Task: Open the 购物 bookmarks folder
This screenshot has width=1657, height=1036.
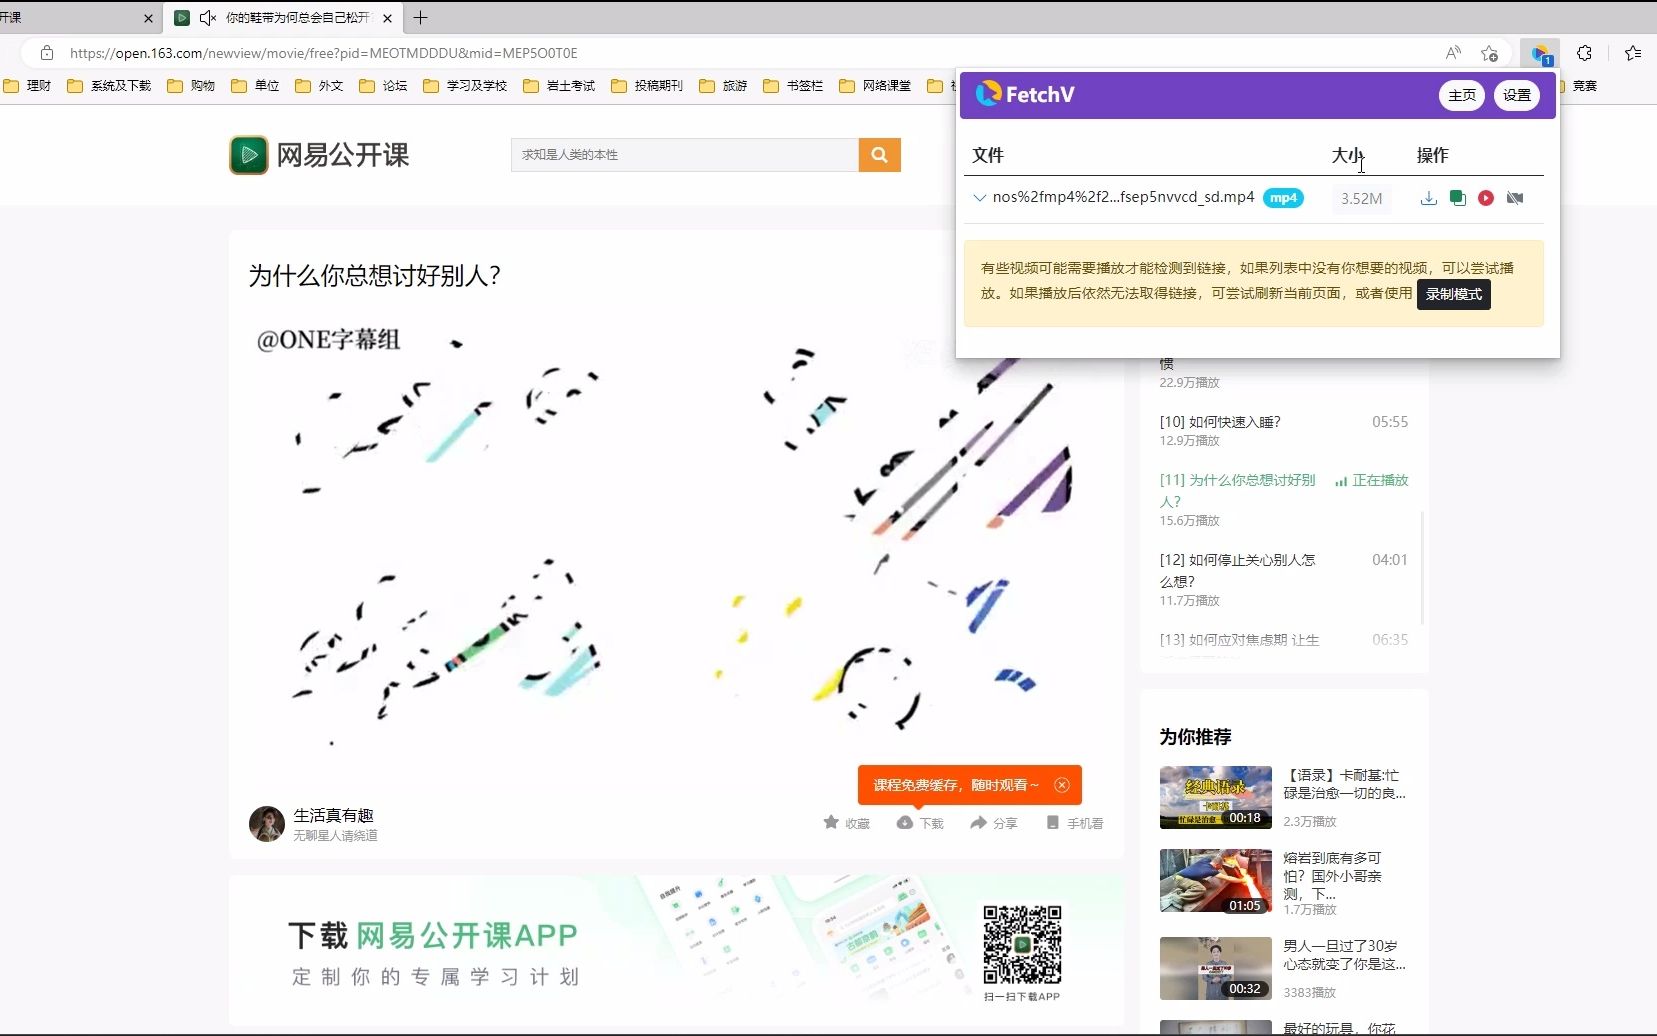Action: pos(191,86)
